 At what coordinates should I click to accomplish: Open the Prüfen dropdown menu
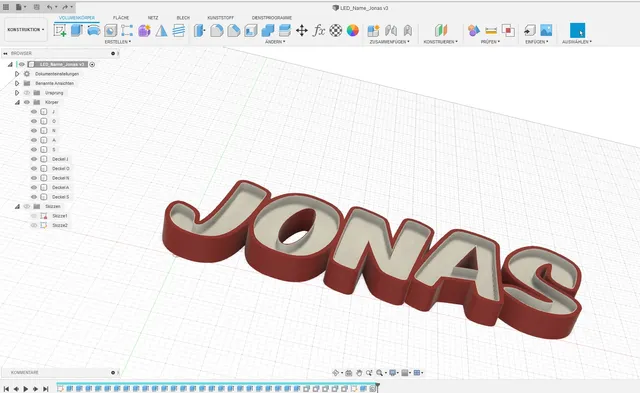(490, 42)
